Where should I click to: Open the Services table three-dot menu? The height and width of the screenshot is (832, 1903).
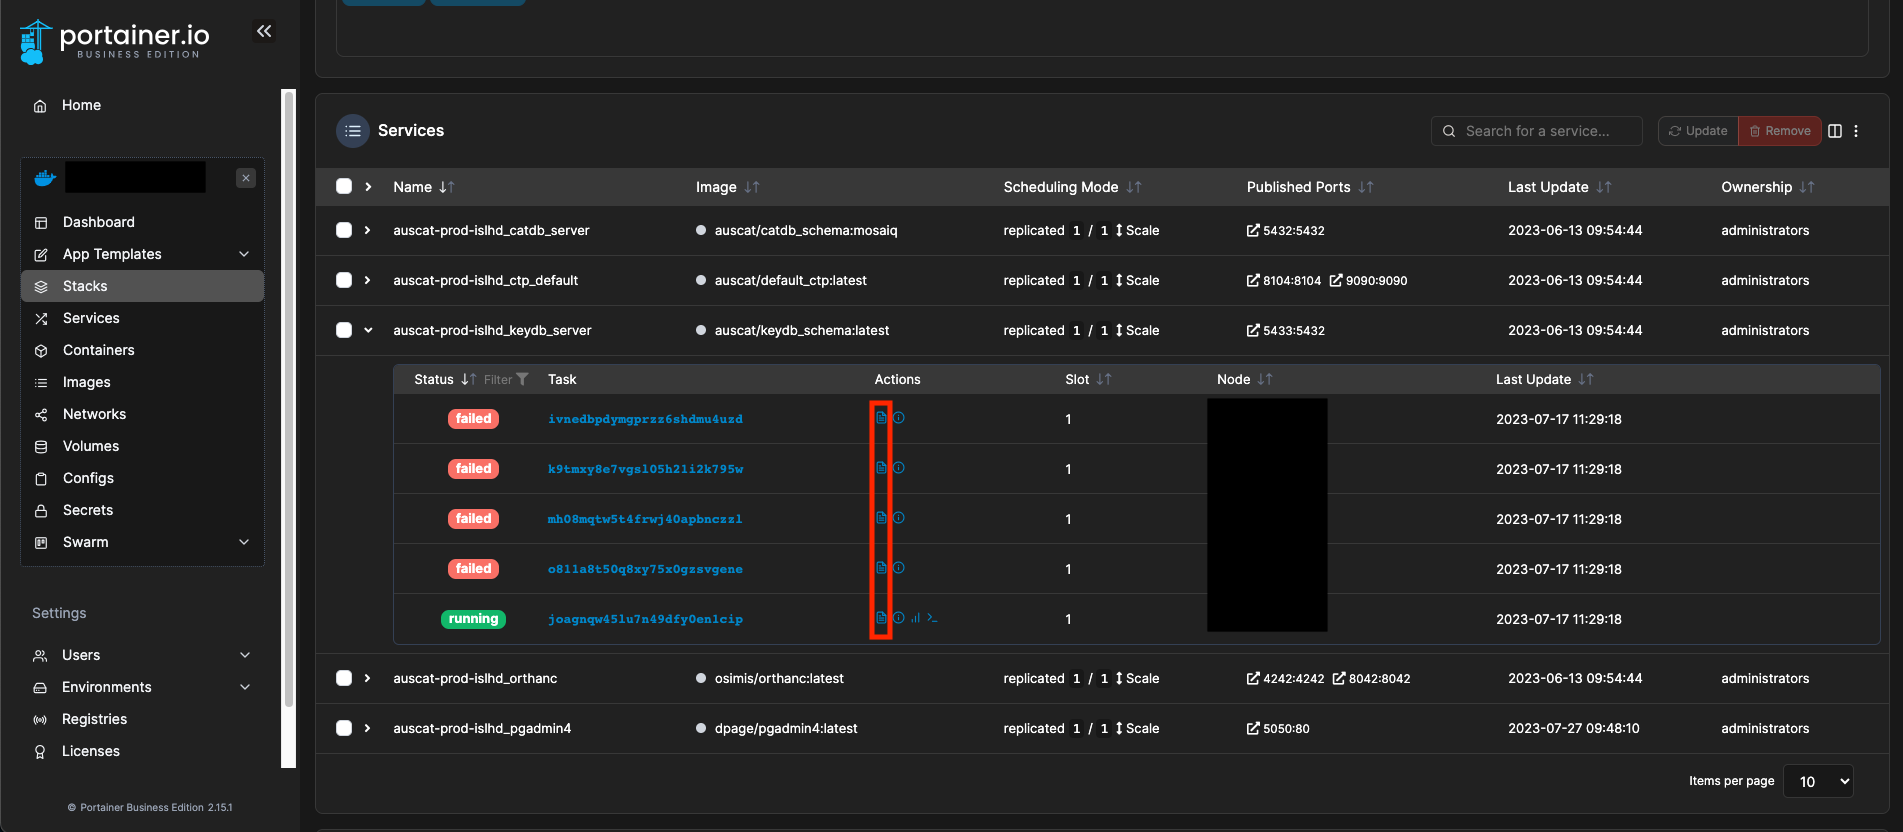1856,131
